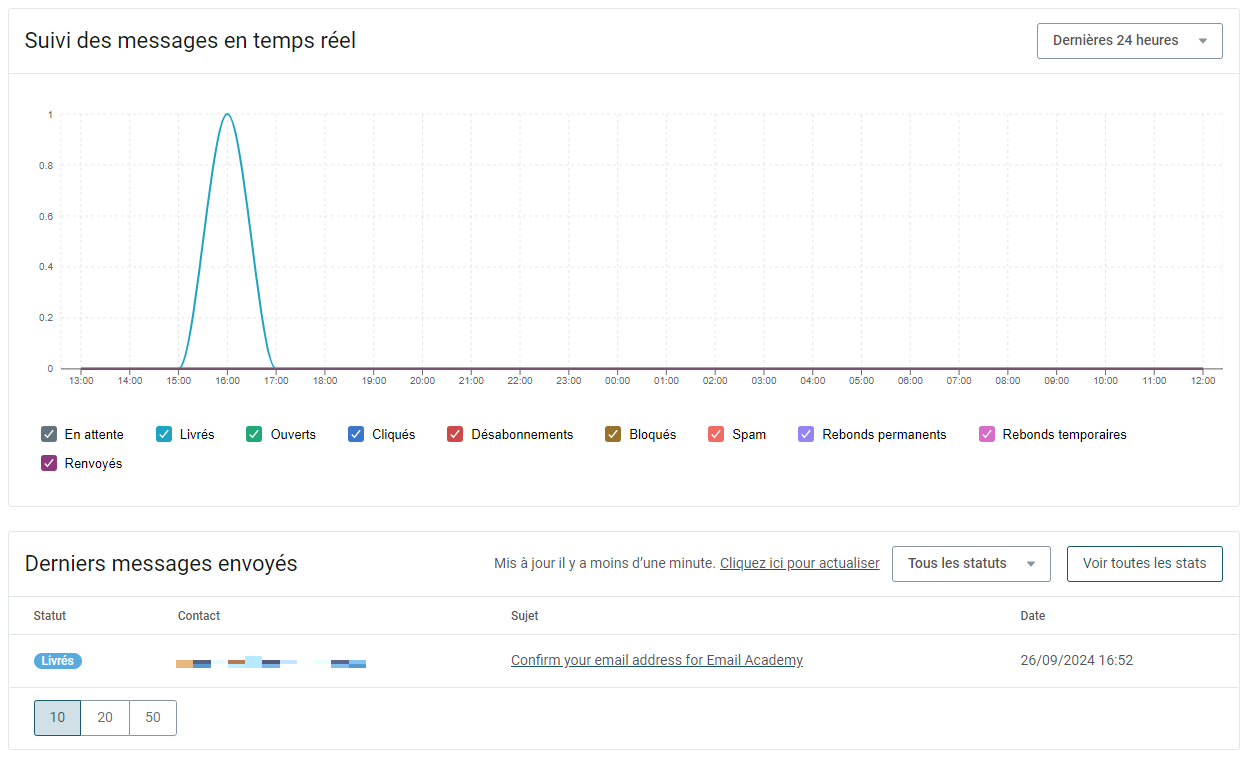The height and width of the screenshot is (760, 1251).
Task: Click the Livrés status badge
Action: pos(58,661)
